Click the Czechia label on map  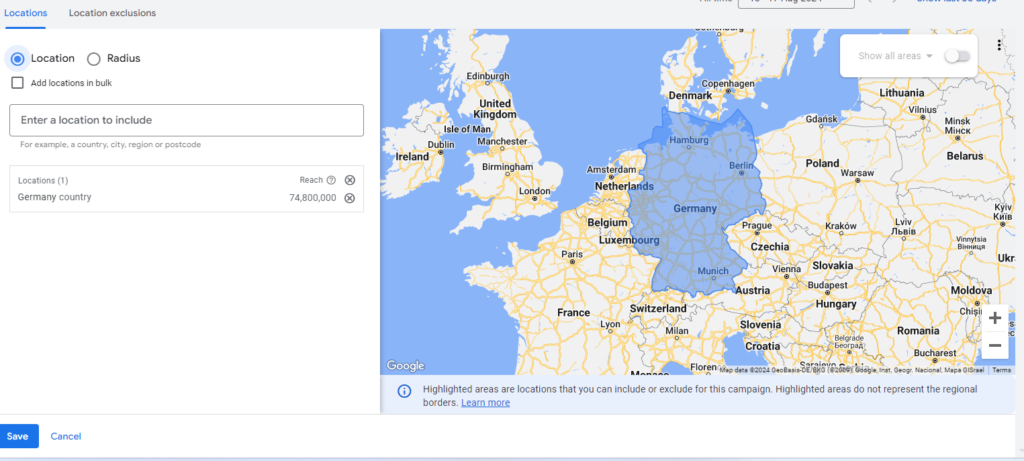769,247
